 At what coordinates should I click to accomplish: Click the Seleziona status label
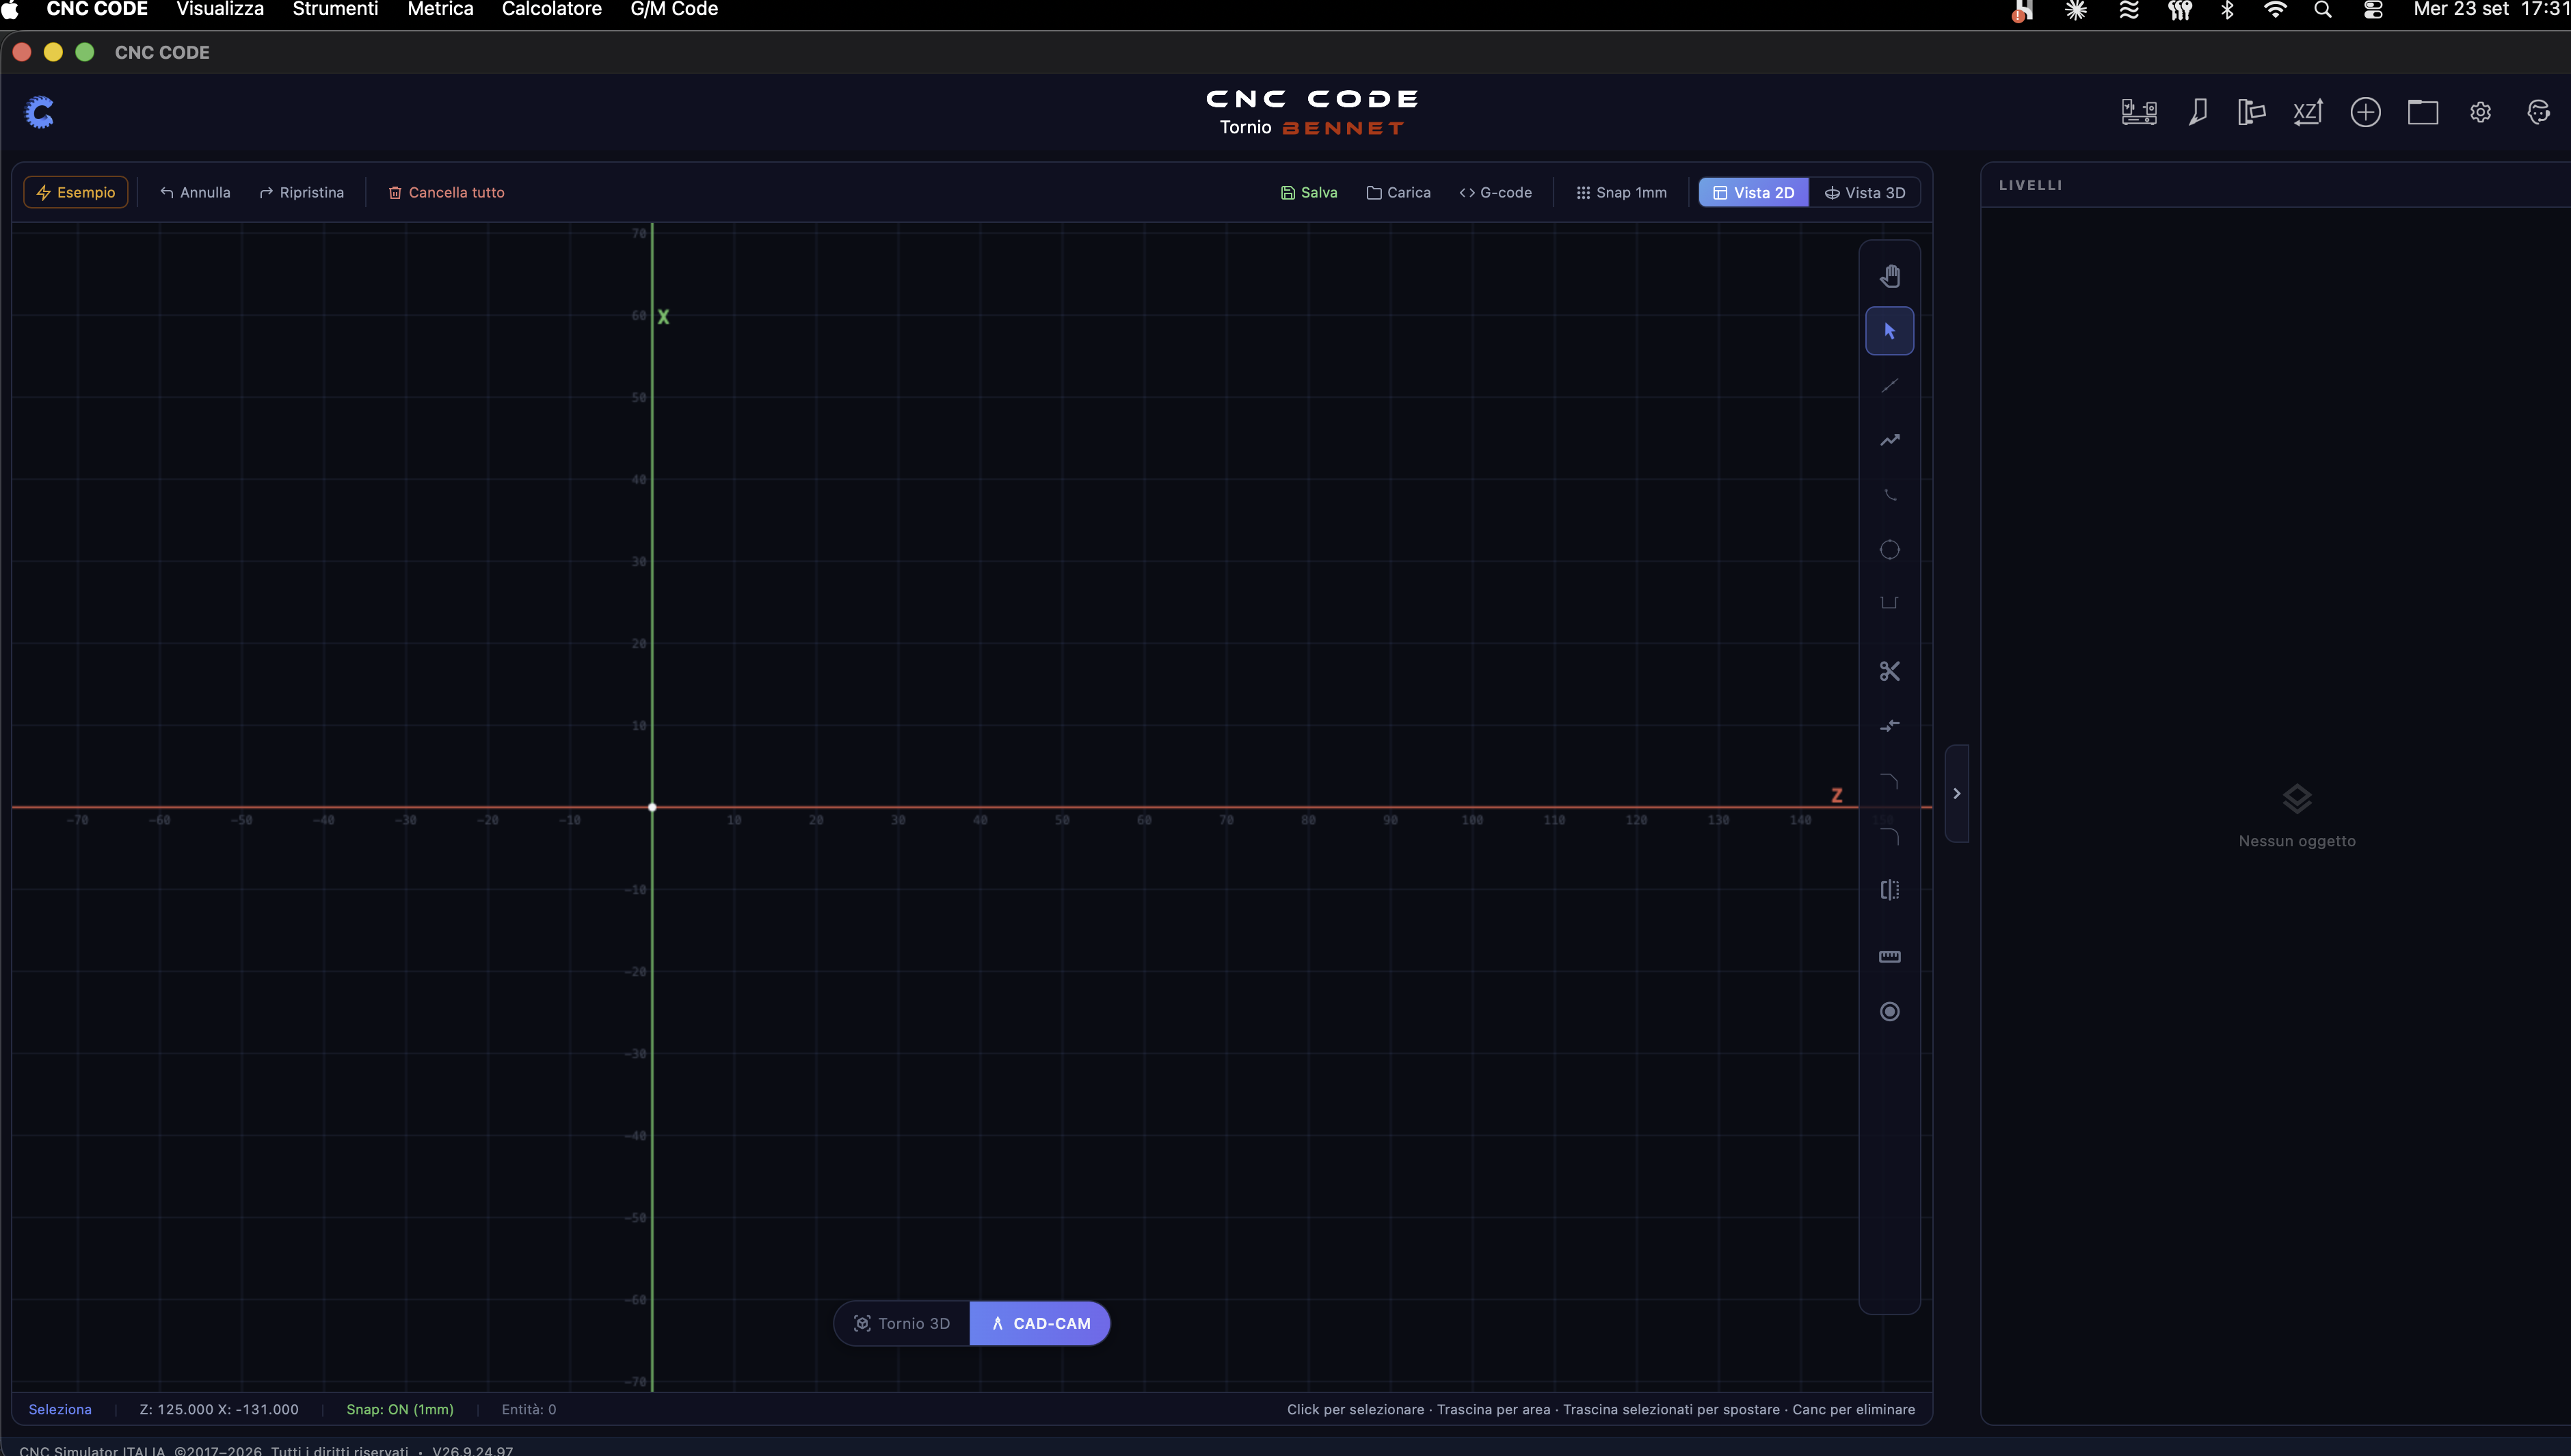[x=60, y=1409]
